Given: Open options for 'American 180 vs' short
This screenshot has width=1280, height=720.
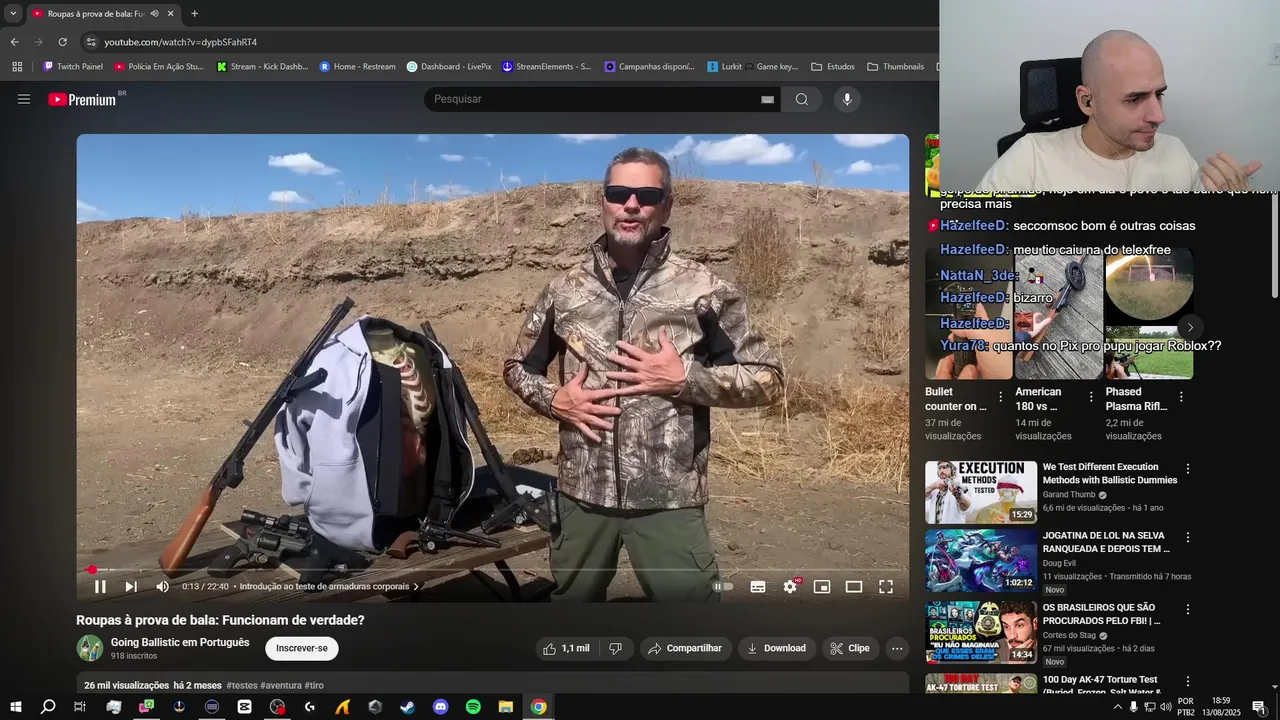Looking at the screenshot, I should 1091,397.
